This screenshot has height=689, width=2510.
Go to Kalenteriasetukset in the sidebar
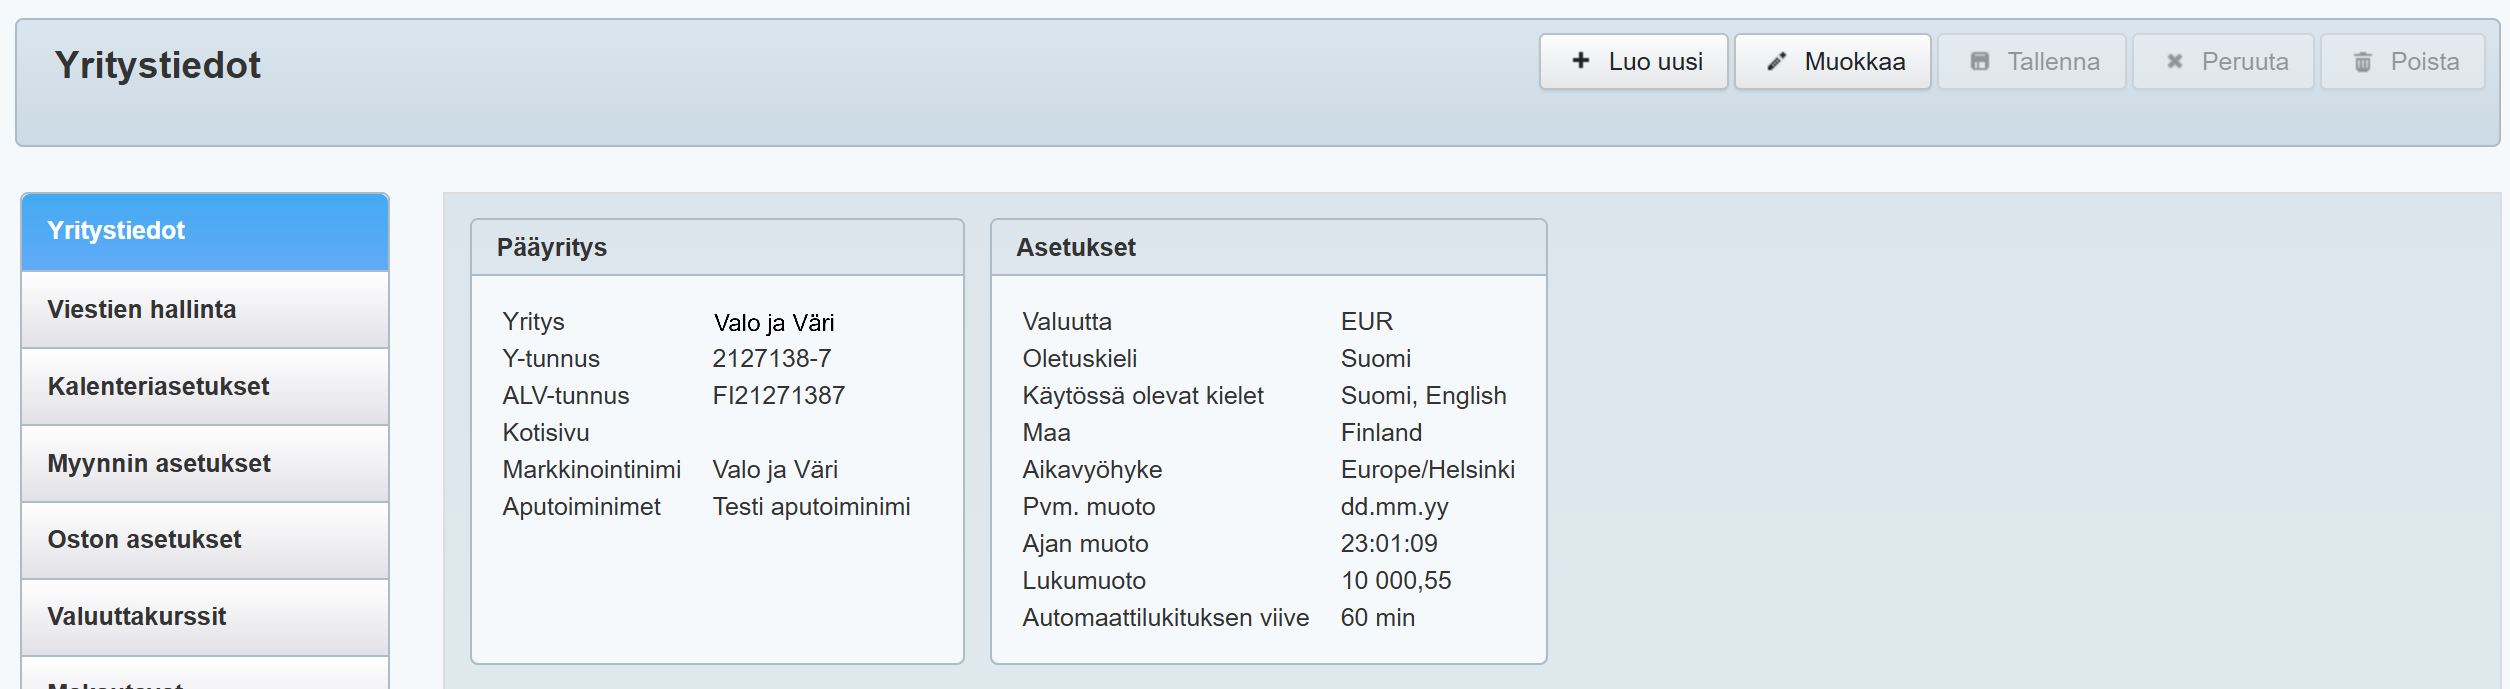[204, 387]
